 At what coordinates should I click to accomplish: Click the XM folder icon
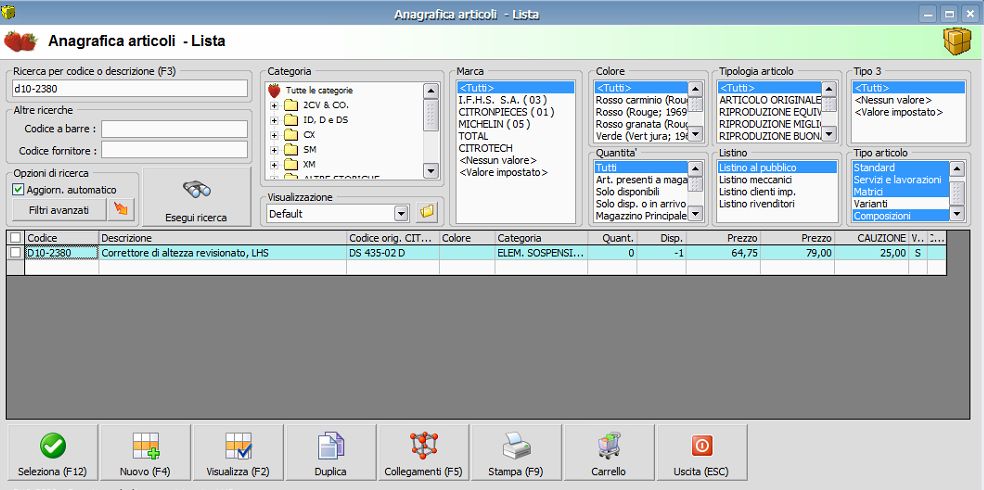[291, 164]
